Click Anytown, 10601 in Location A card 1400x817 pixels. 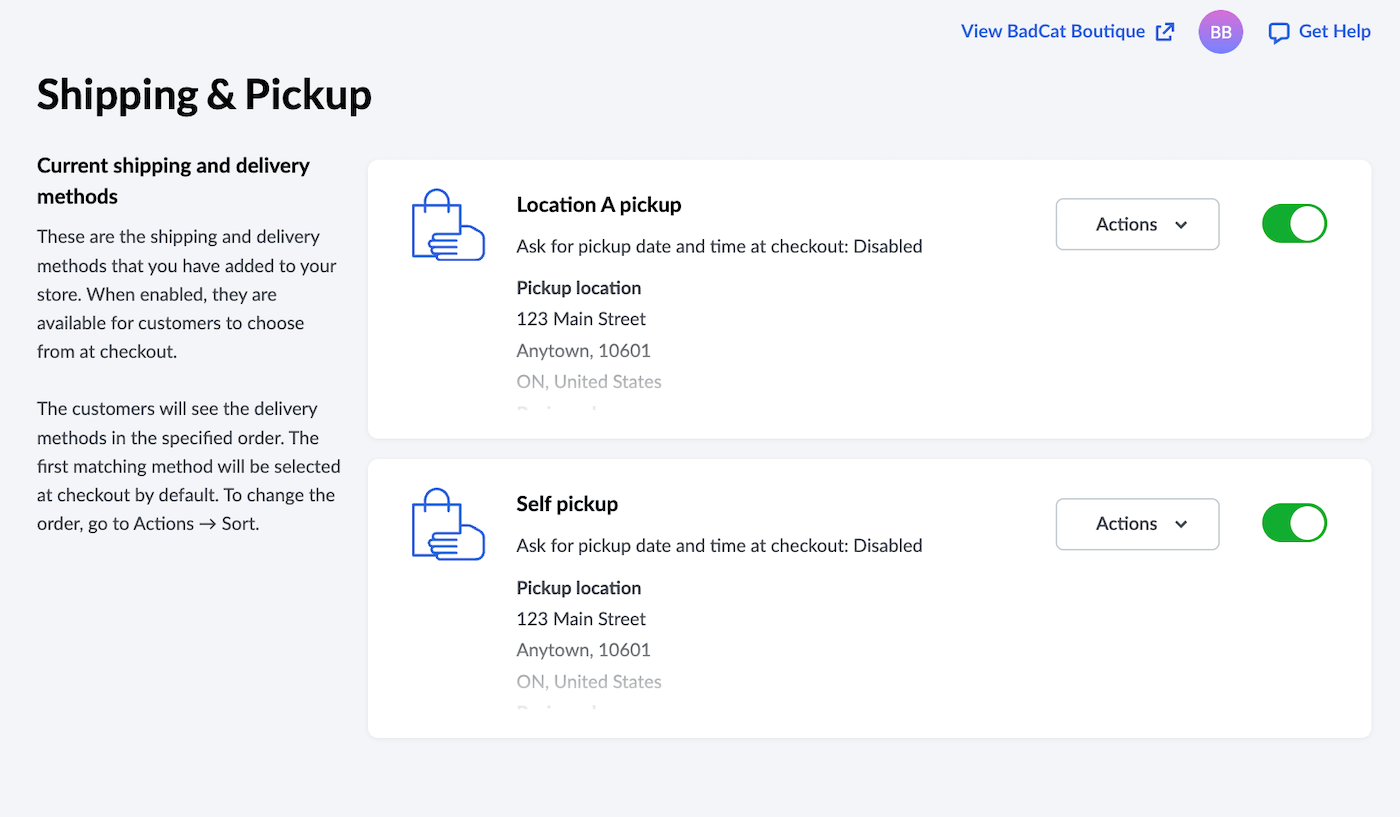(x=583, y=351)
